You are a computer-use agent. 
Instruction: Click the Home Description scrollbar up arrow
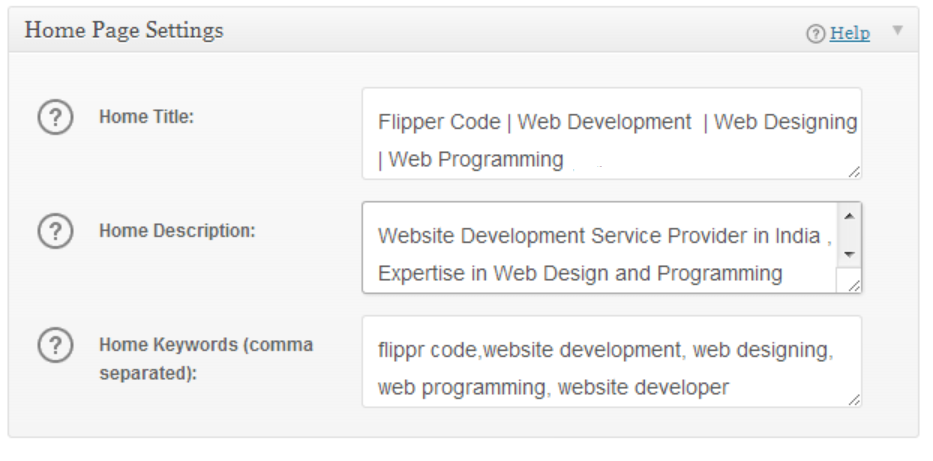coord(849,216)
